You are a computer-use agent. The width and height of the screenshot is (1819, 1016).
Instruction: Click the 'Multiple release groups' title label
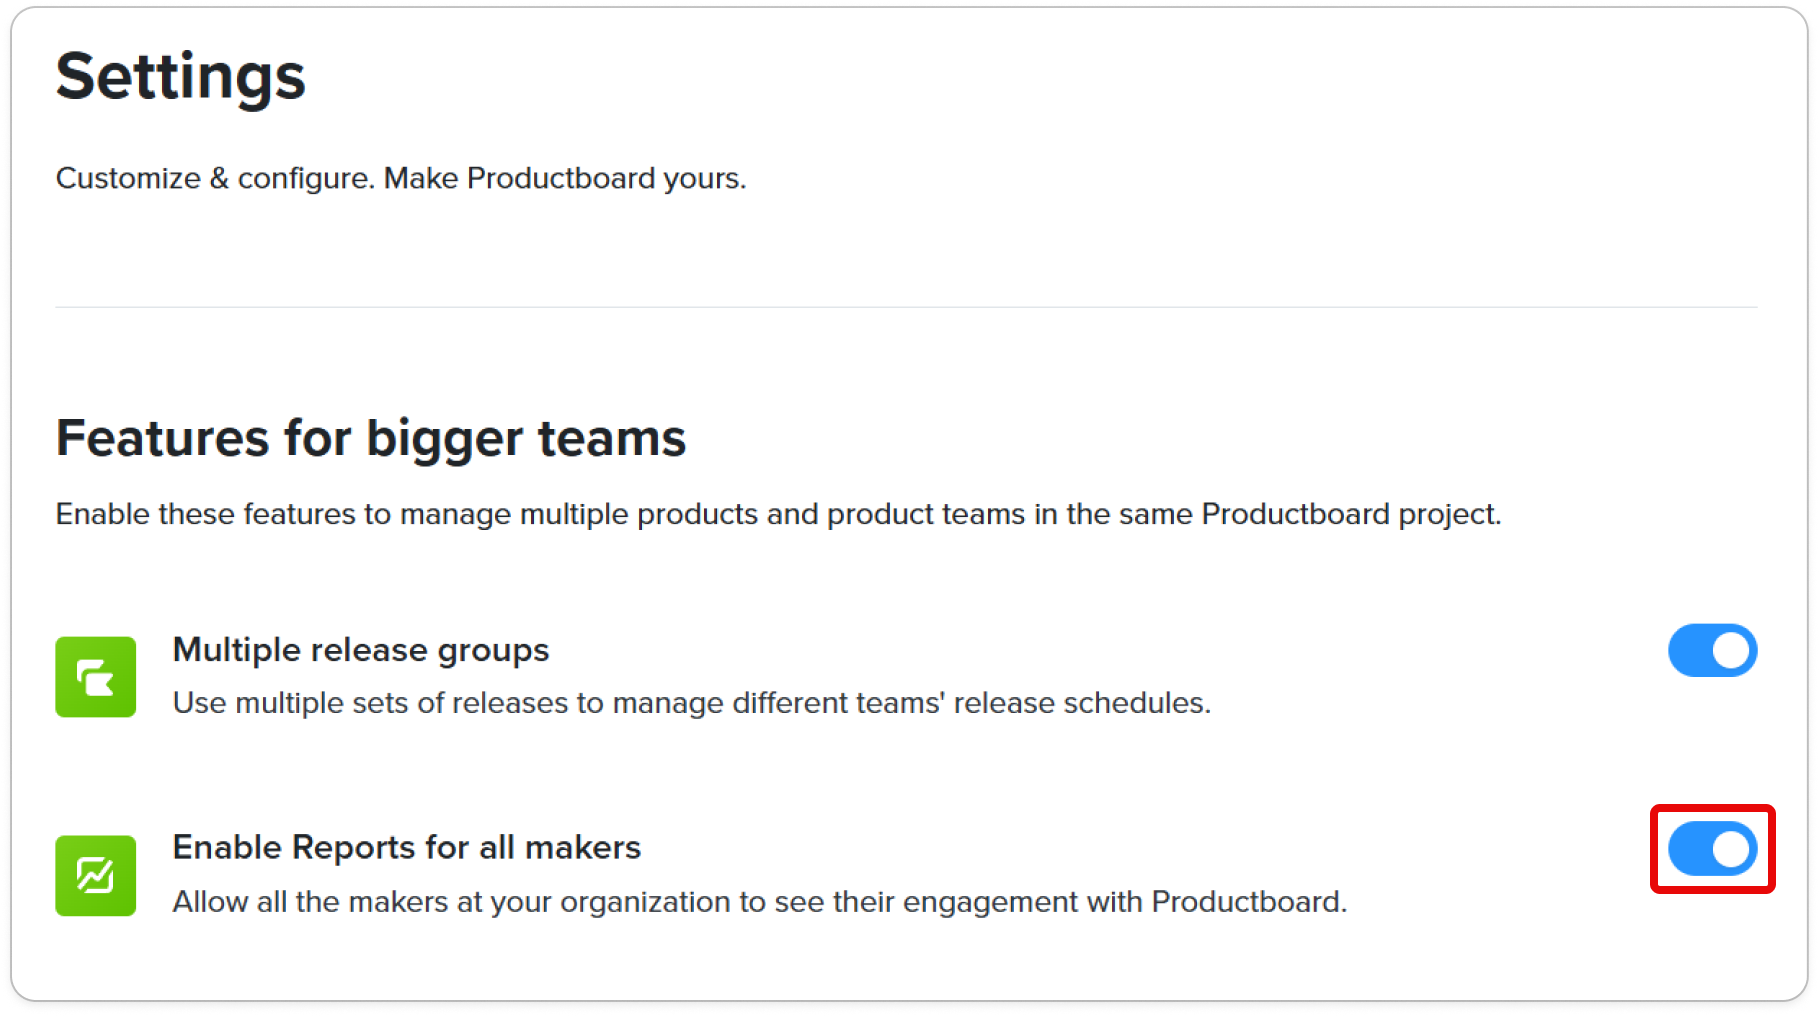(x=361, y=650)
